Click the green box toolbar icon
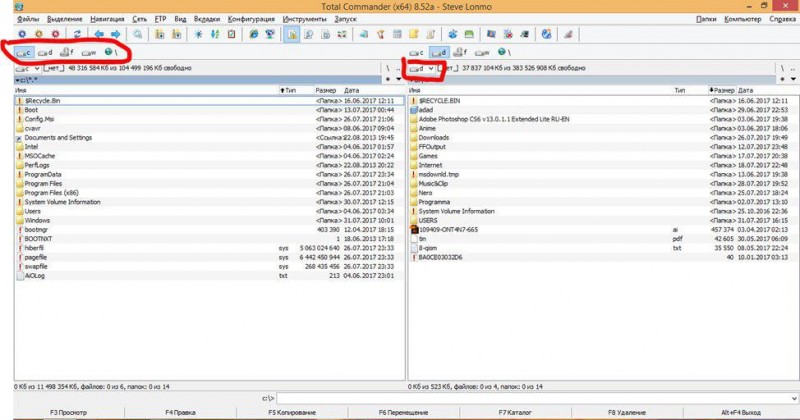 [x=469, y=34]
